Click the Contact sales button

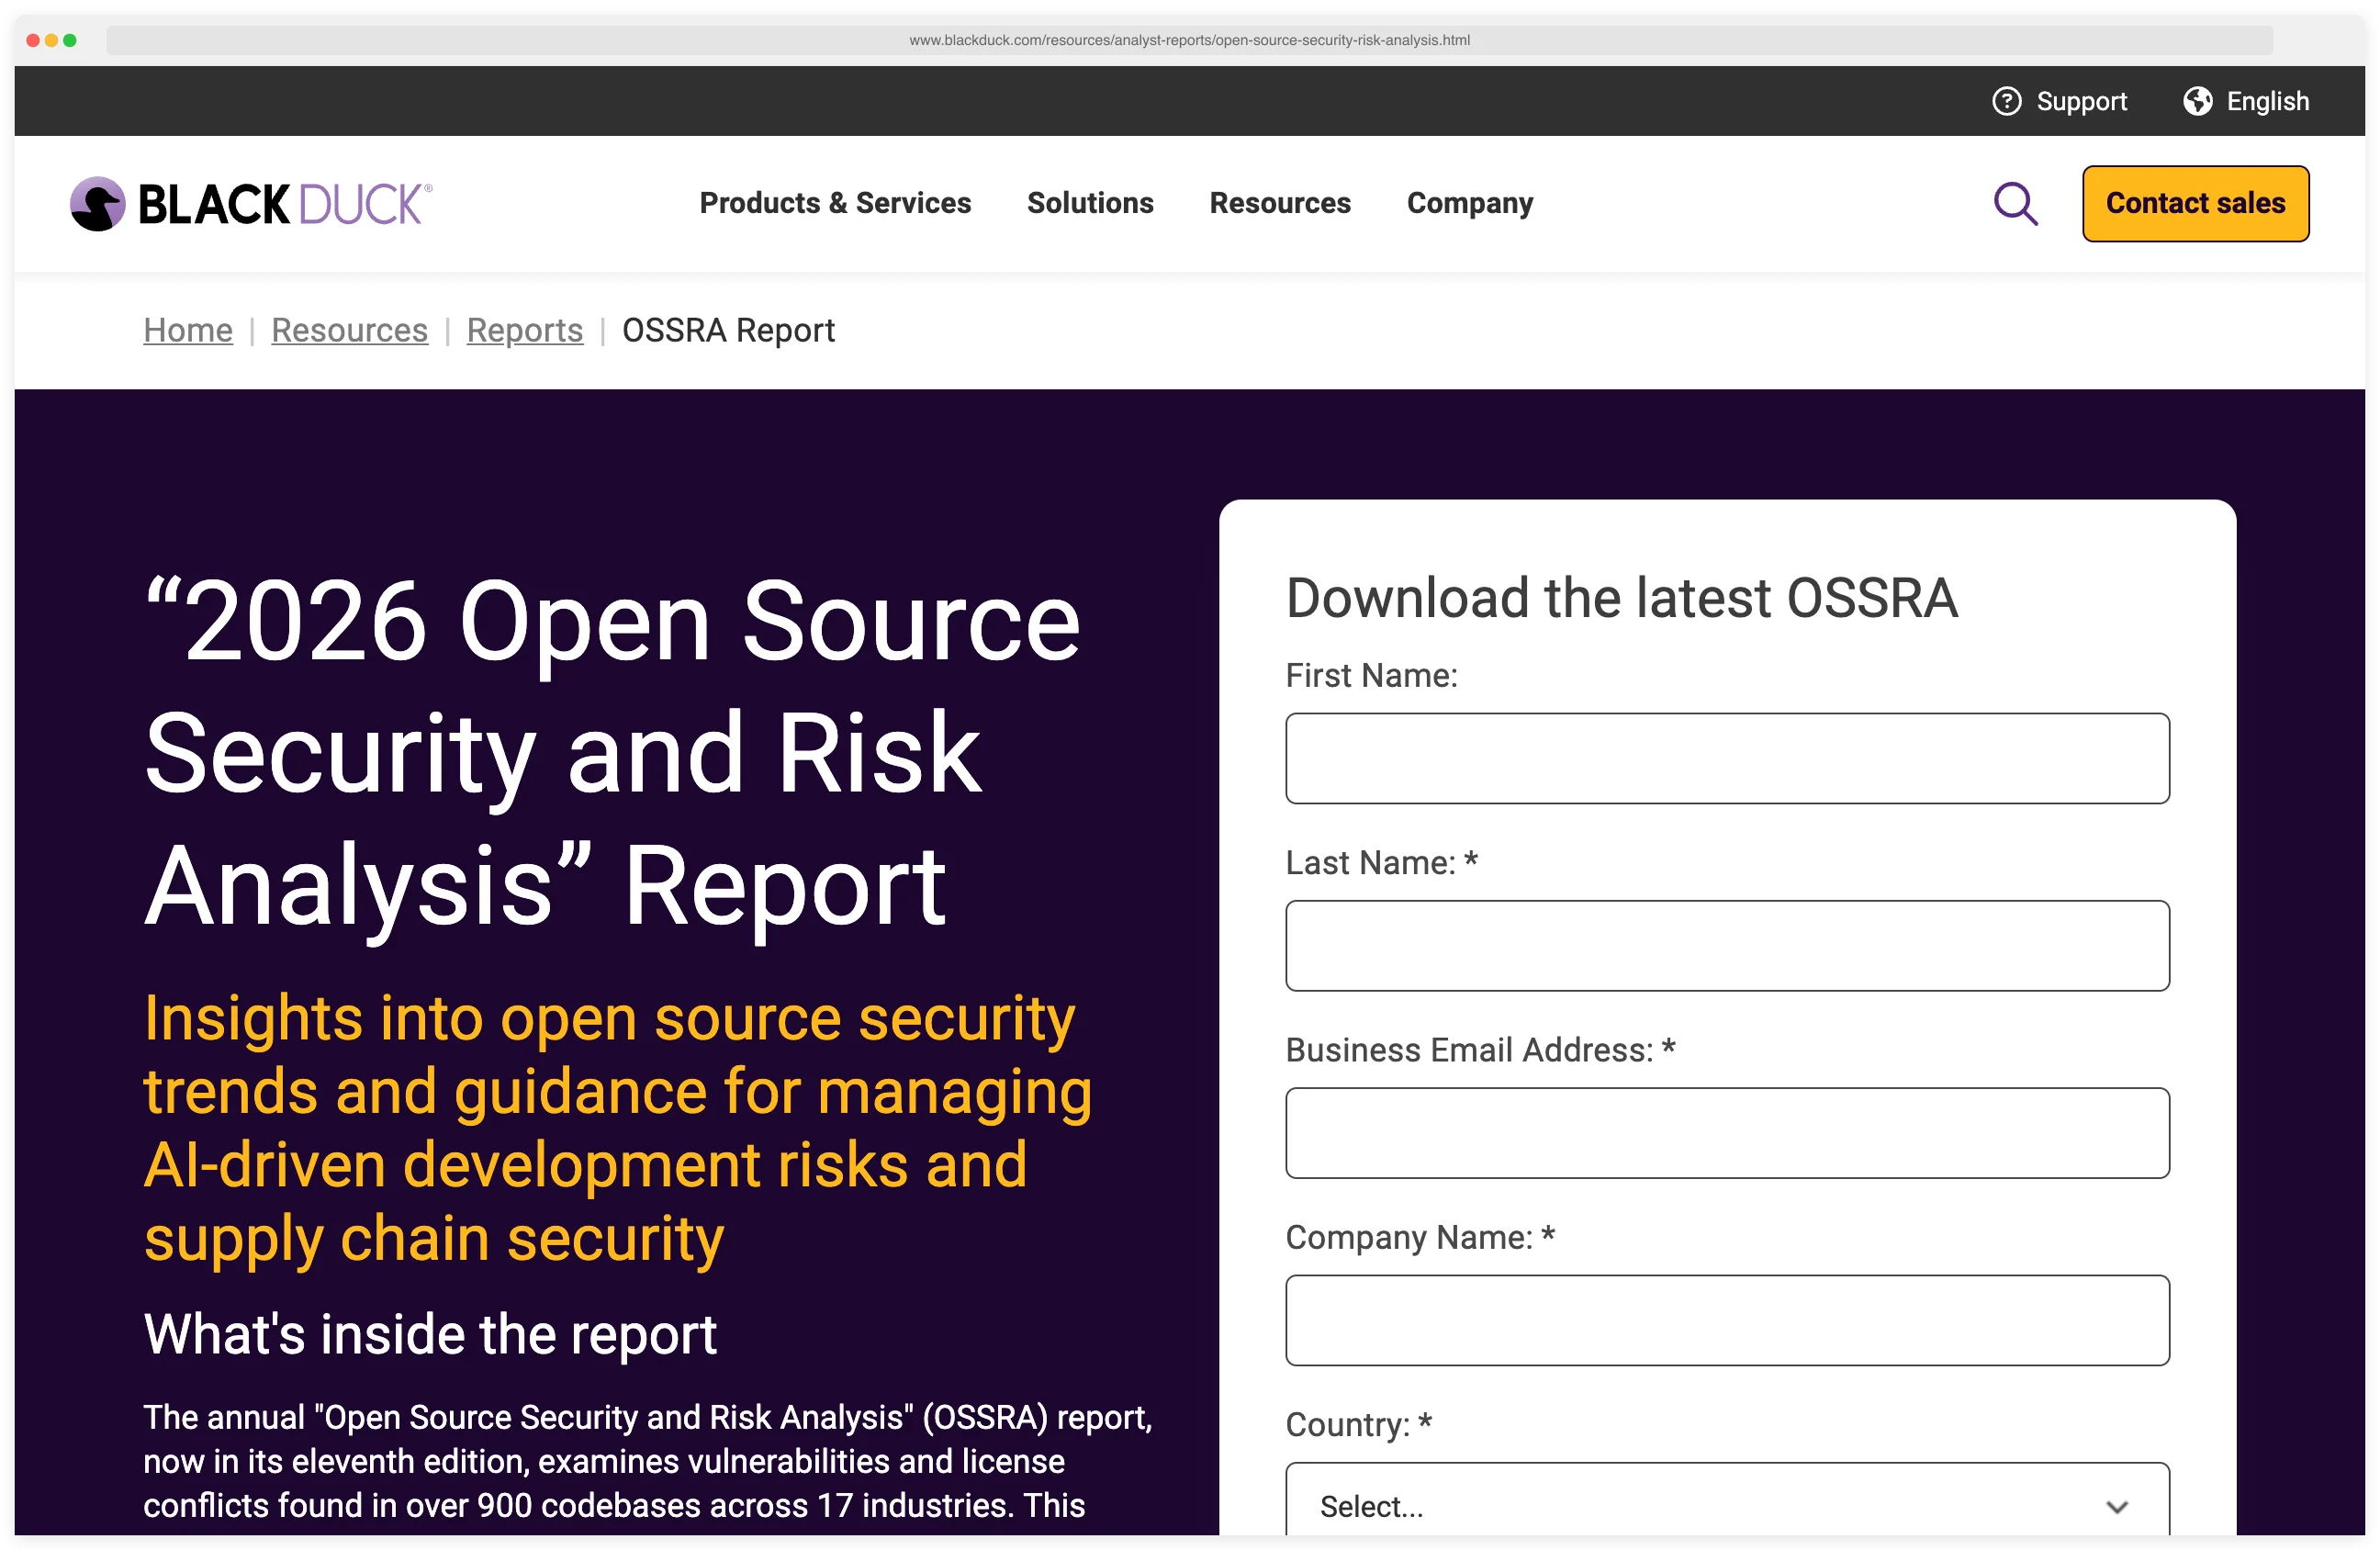2195,203
